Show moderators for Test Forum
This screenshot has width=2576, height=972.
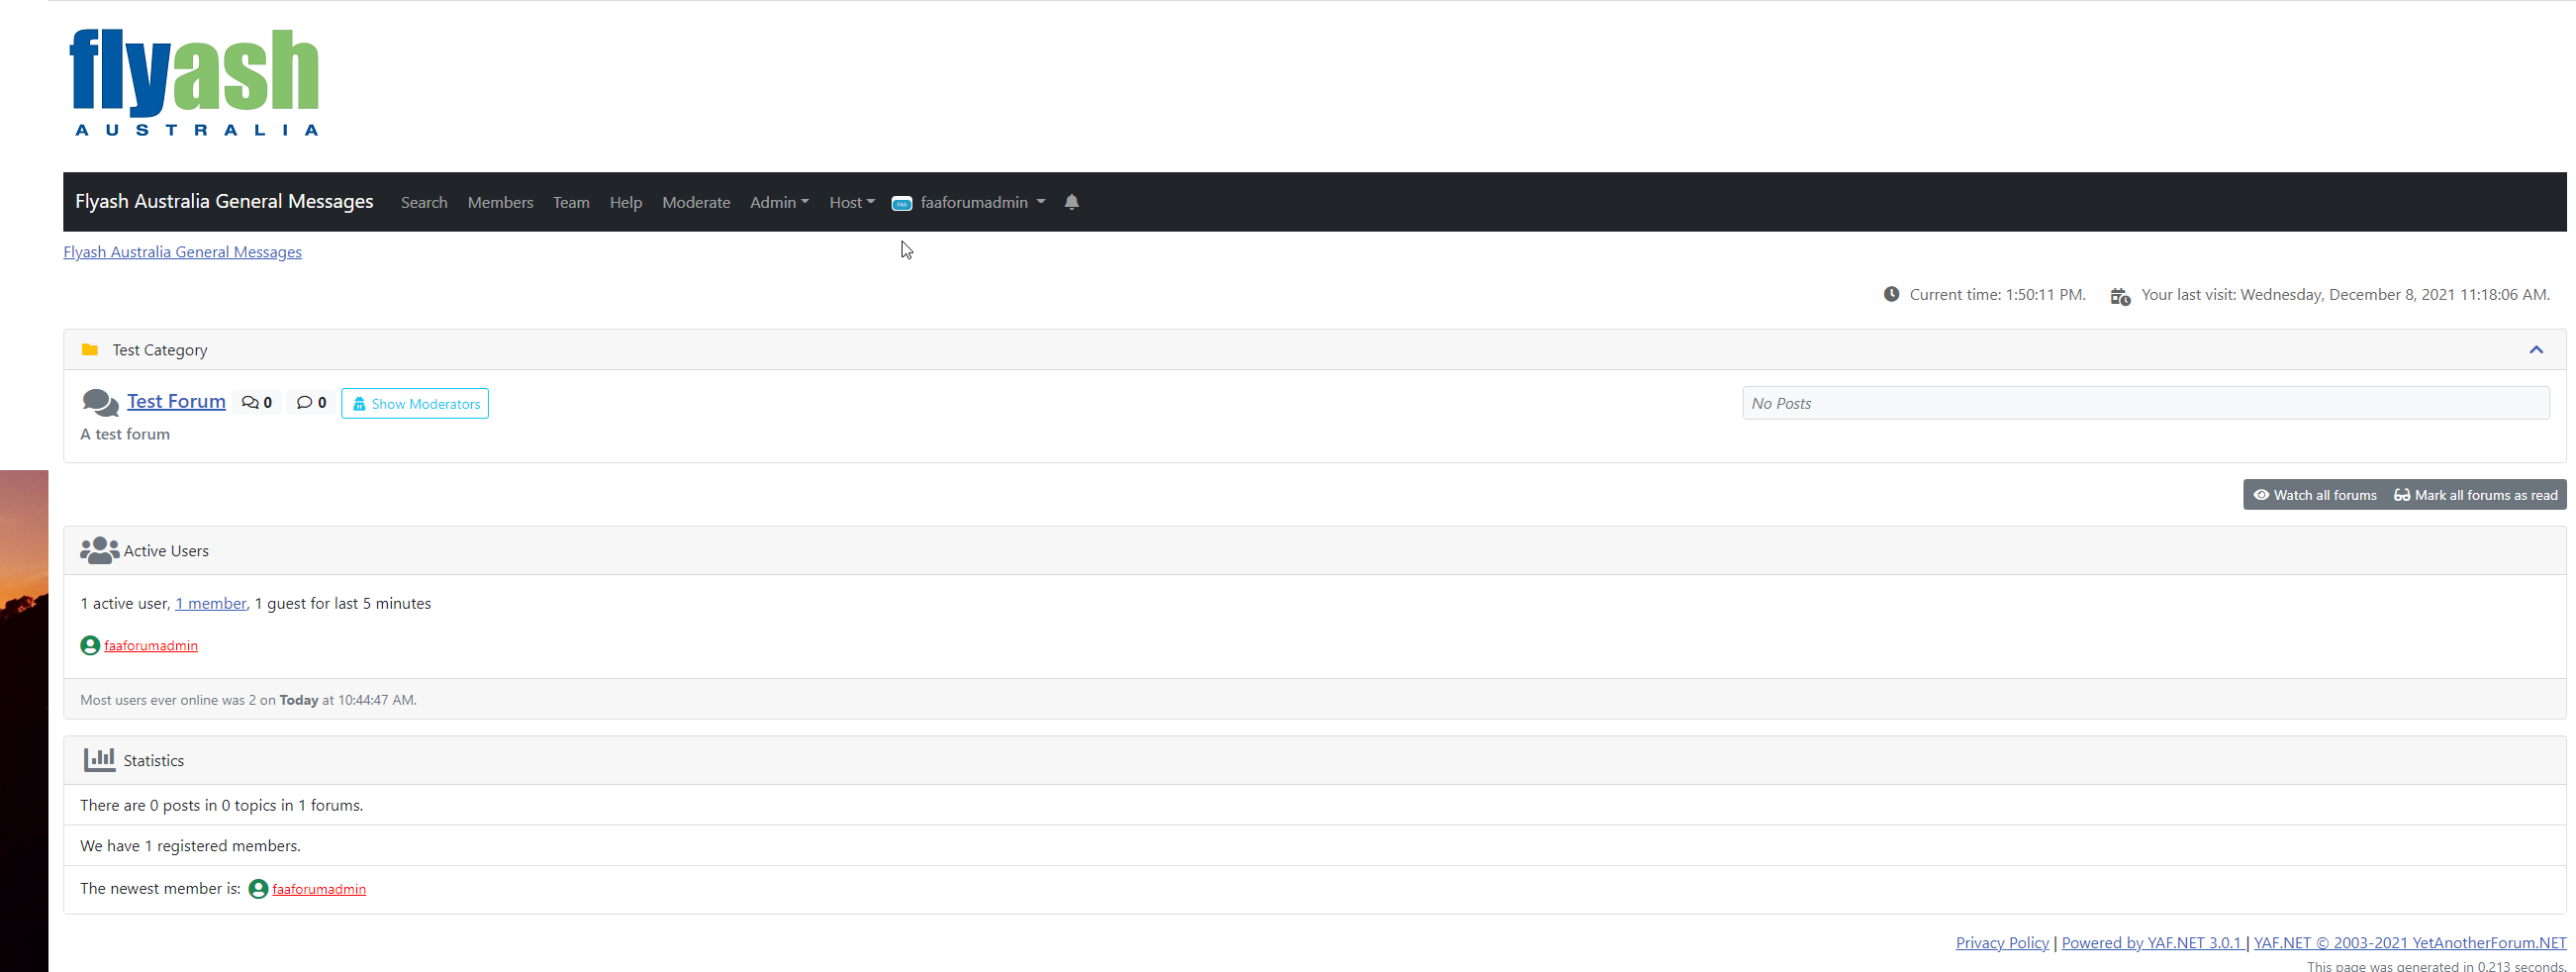(415, 404)
